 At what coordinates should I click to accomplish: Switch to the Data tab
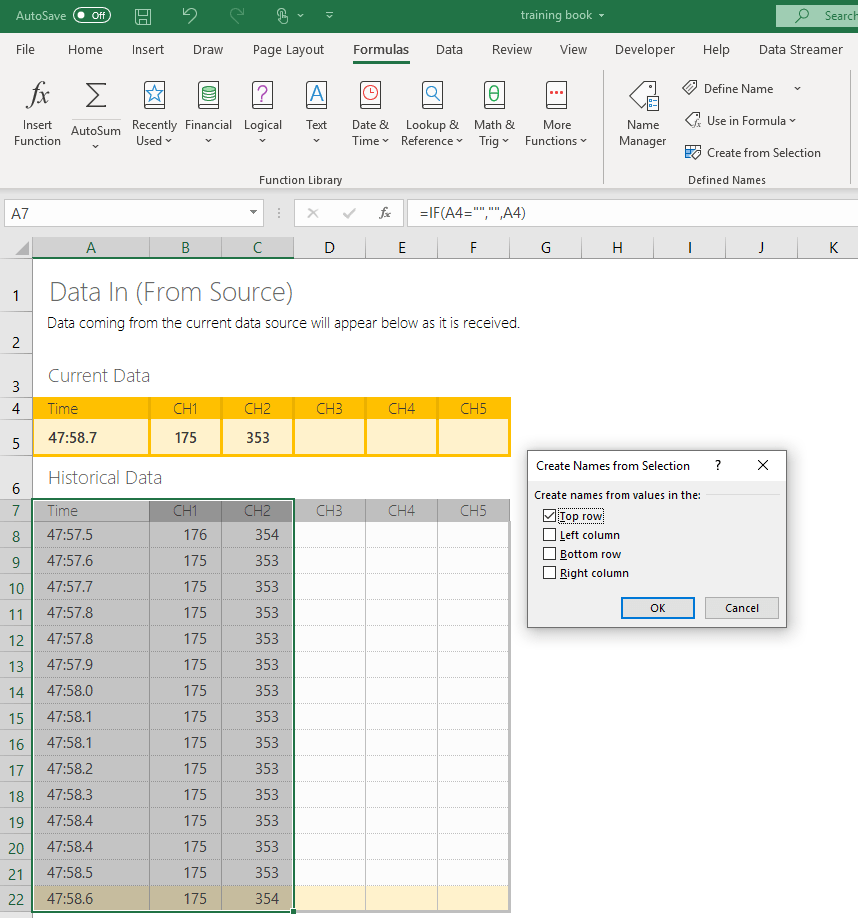click(x=449, y=49)
